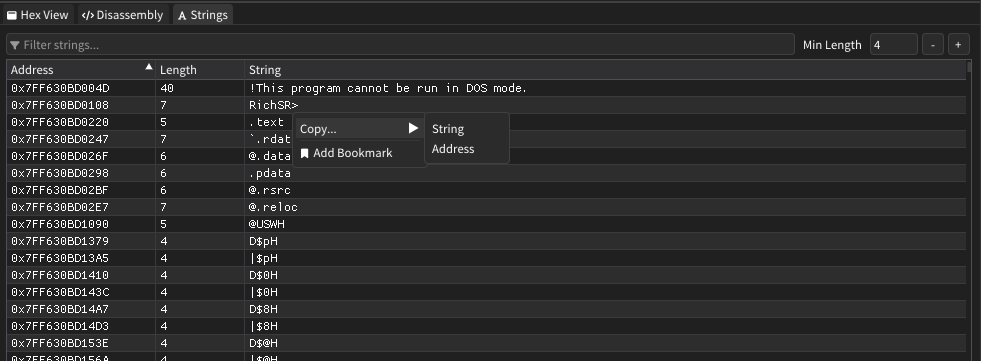
Task: Select address 0x7FF630BD02BF
Action: (60, 190)
